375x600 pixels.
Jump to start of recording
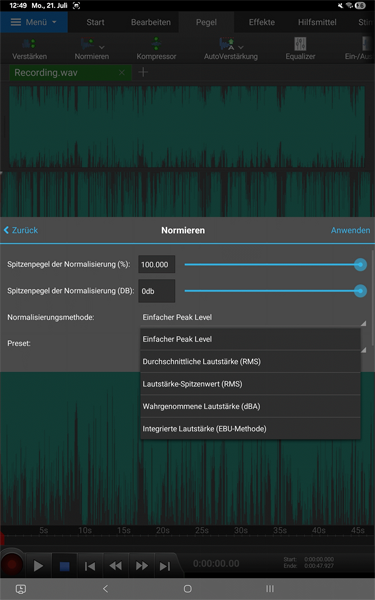coord(90,566)
